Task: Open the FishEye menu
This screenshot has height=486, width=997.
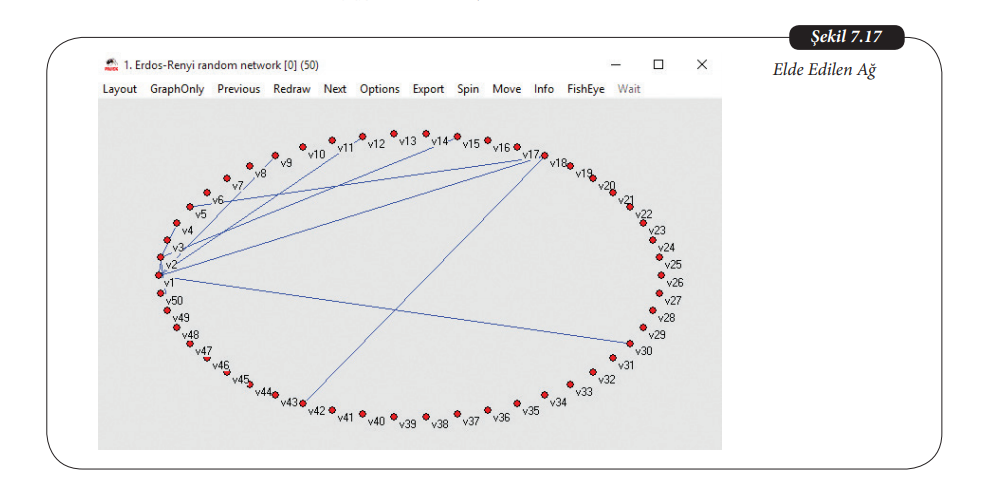Action: (585, 89)
